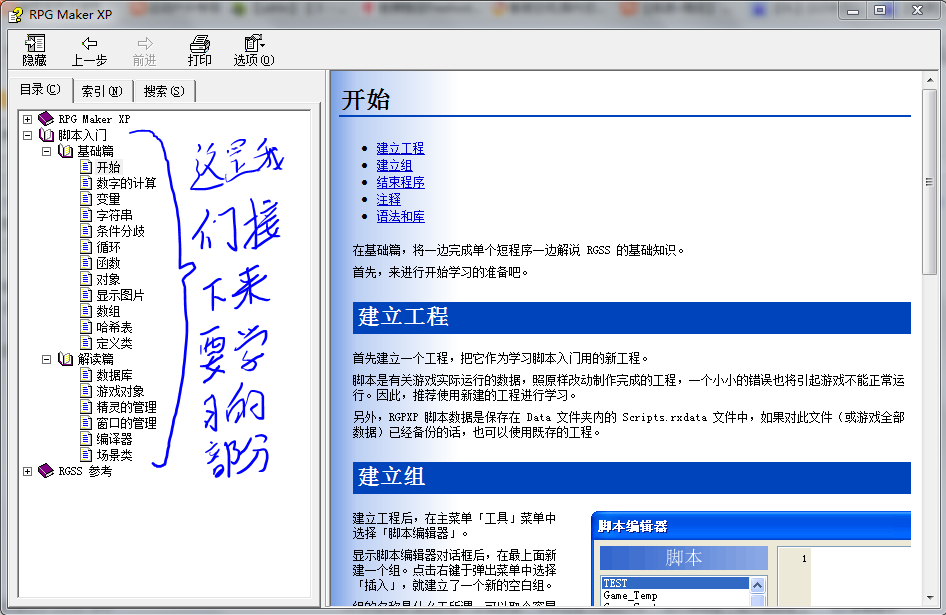
Task: Select the 对象 topic in the tree
Action: (109, 279)
